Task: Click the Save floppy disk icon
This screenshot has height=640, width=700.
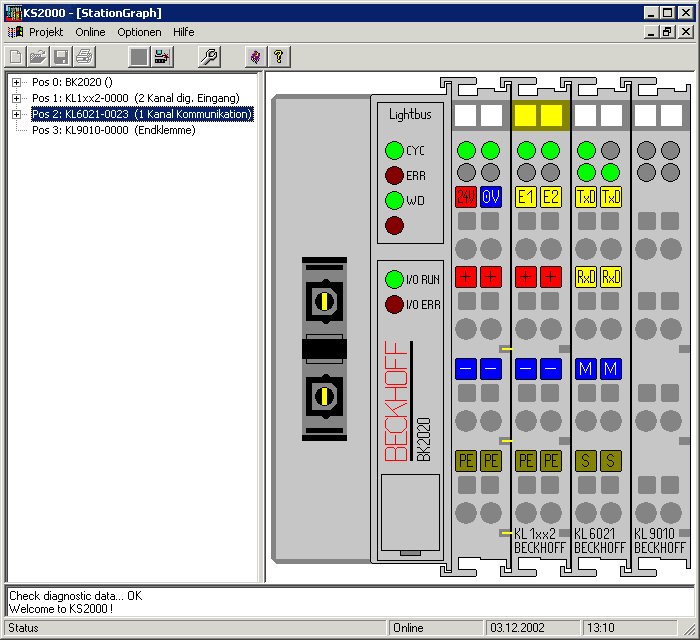Action: click(61, 57)
